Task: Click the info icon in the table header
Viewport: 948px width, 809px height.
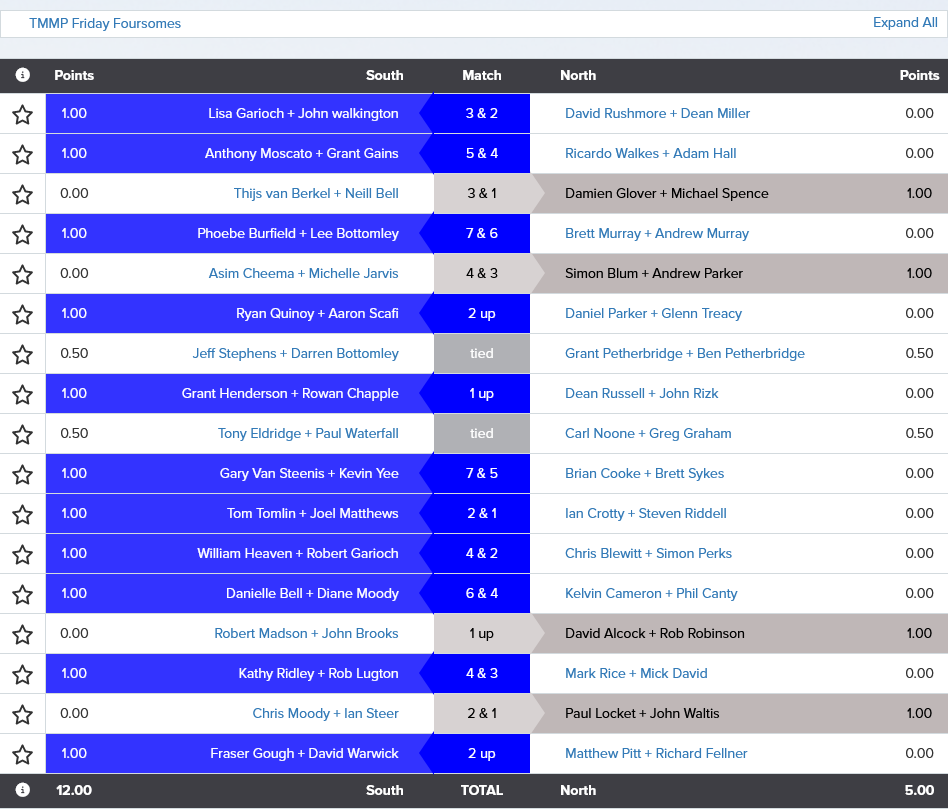Action: click(22, 75)
